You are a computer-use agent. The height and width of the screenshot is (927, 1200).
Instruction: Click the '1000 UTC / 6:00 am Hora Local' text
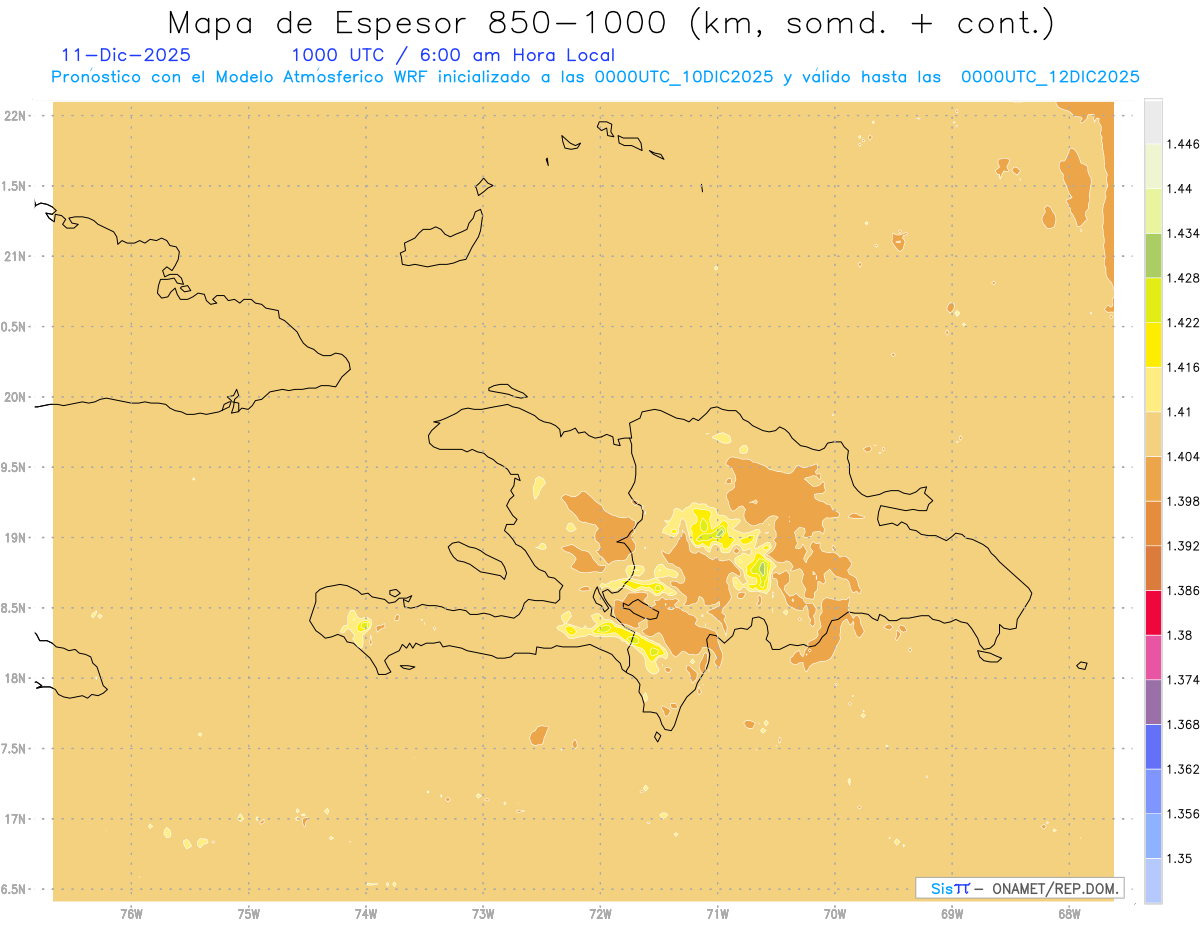453,55
